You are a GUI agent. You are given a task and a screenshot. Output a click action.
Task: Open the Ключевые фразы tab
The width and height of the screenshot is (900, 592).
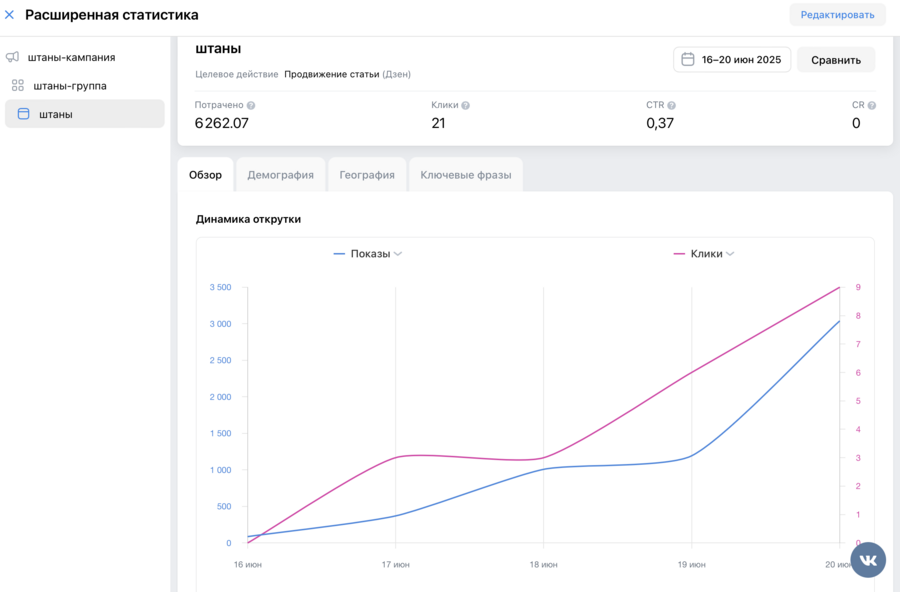click(465, 175)
